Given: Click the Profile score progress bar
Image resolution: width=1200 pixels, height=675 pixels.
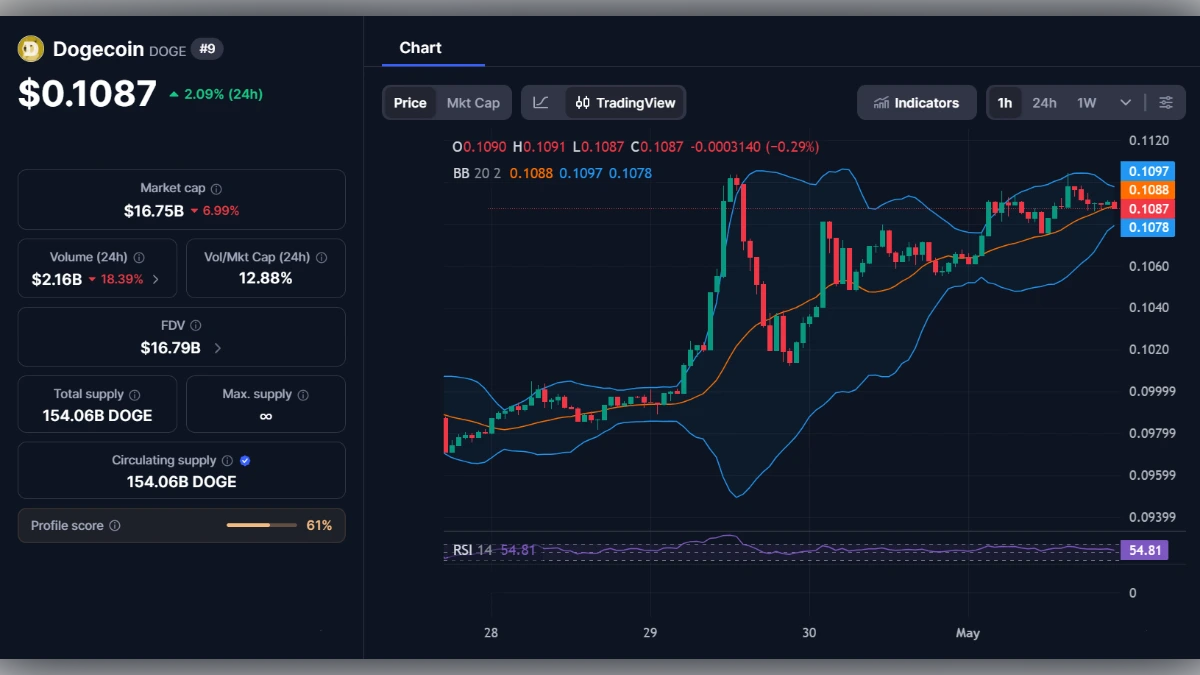Looking at the screenshot, I should point(261,526).
